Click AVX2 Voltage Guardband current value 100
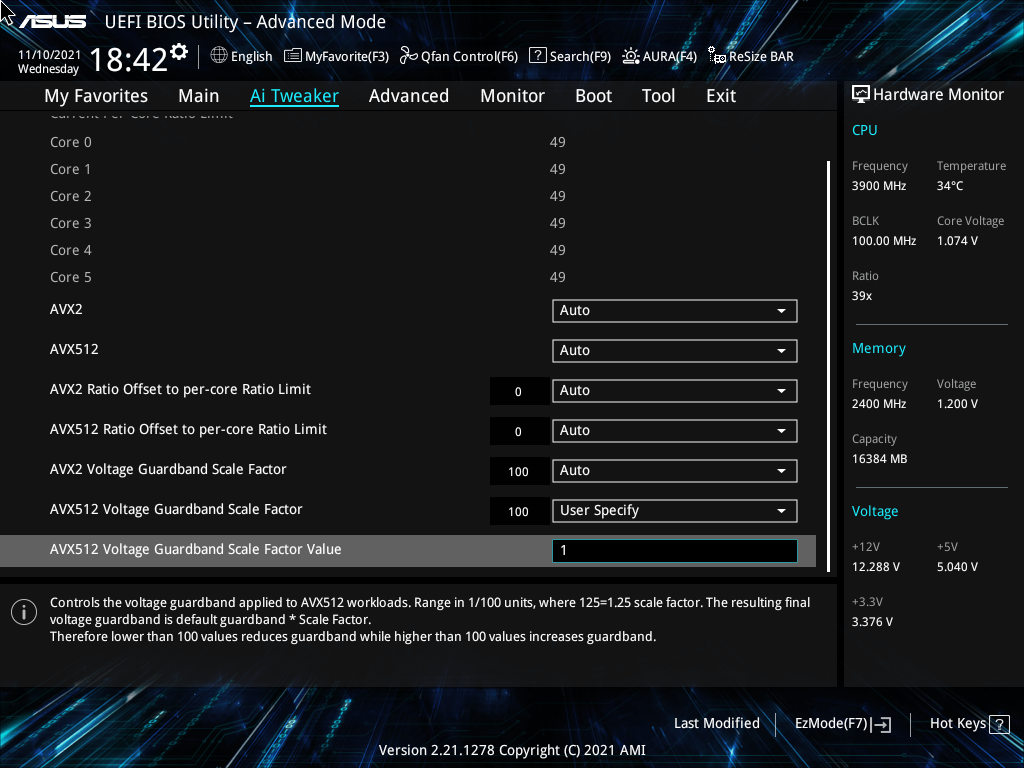1024x768 pixels. 519,472
